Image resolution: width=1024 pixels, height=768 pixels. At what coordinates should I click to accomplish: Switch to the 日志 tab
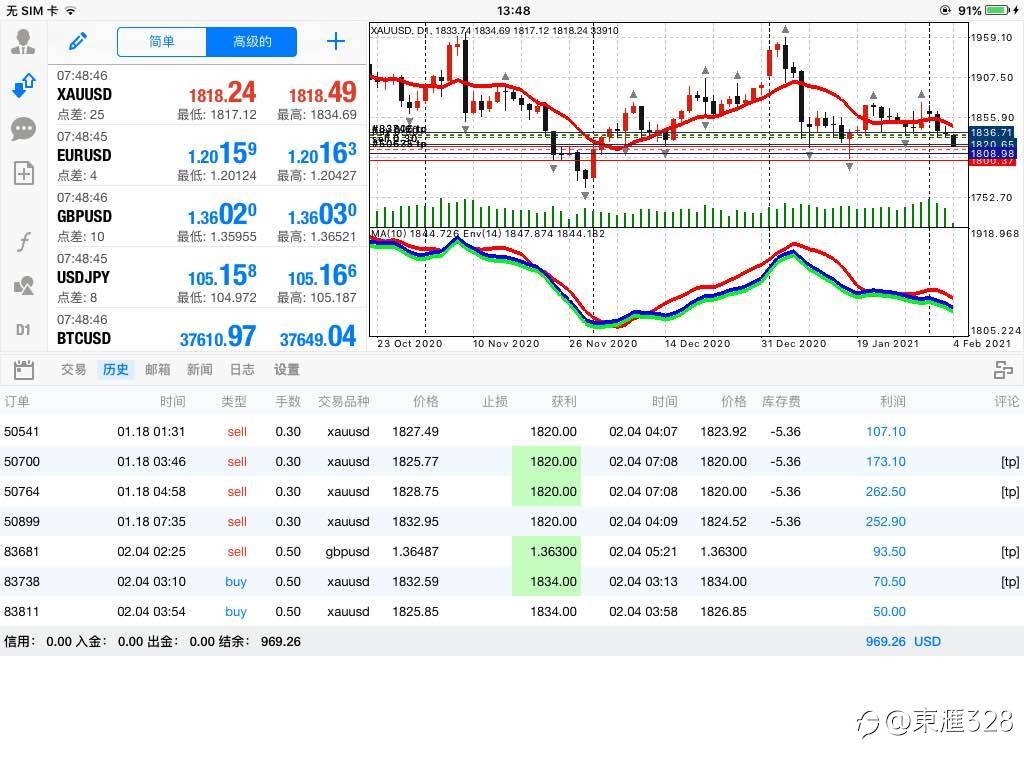click(242, 369)
